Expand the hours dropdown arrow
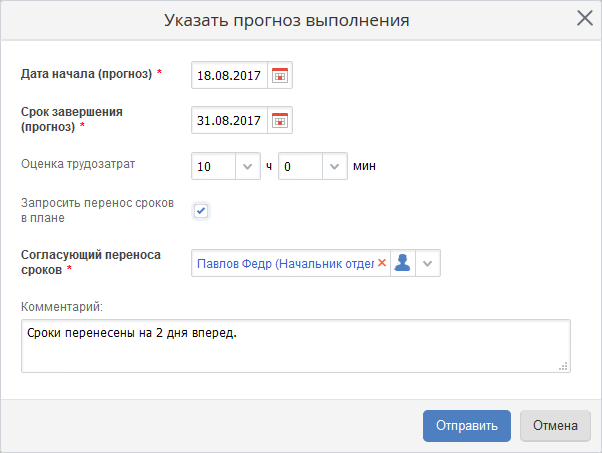The height and width of the screenshot is (453, 602). click(247, 166)
